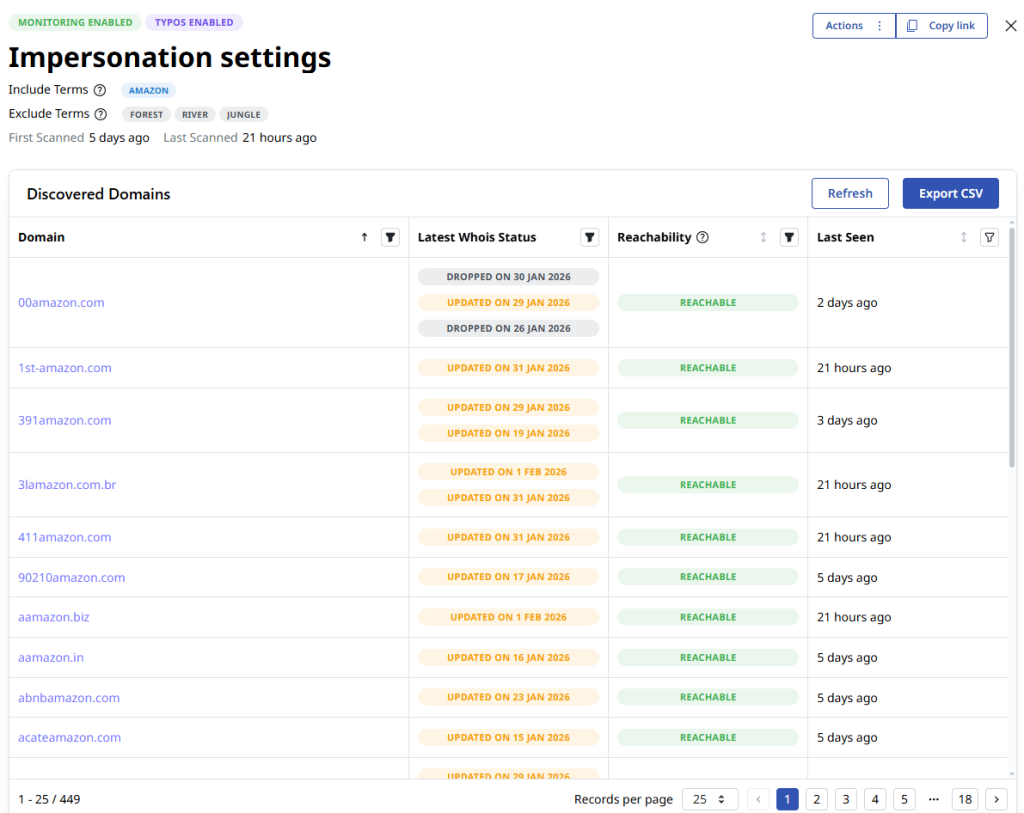
Task: Click the next page chevron
Action: (x=996, y=799)
